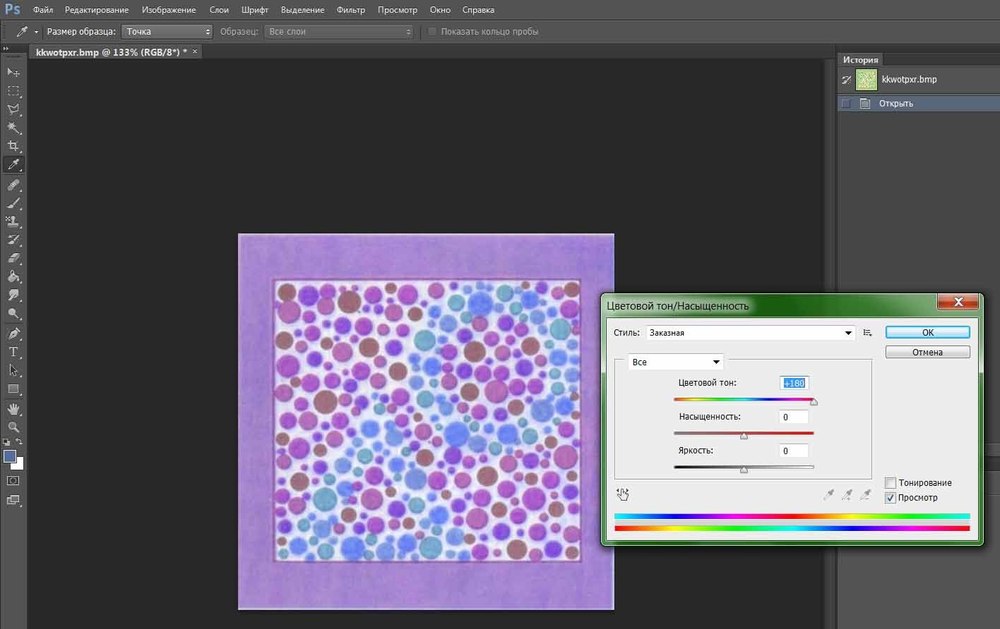Image resolution: width=1000 pixels, height=629 pixels.
Task: Open the Стиль preset dropdown
Action: tap(750, 333)
